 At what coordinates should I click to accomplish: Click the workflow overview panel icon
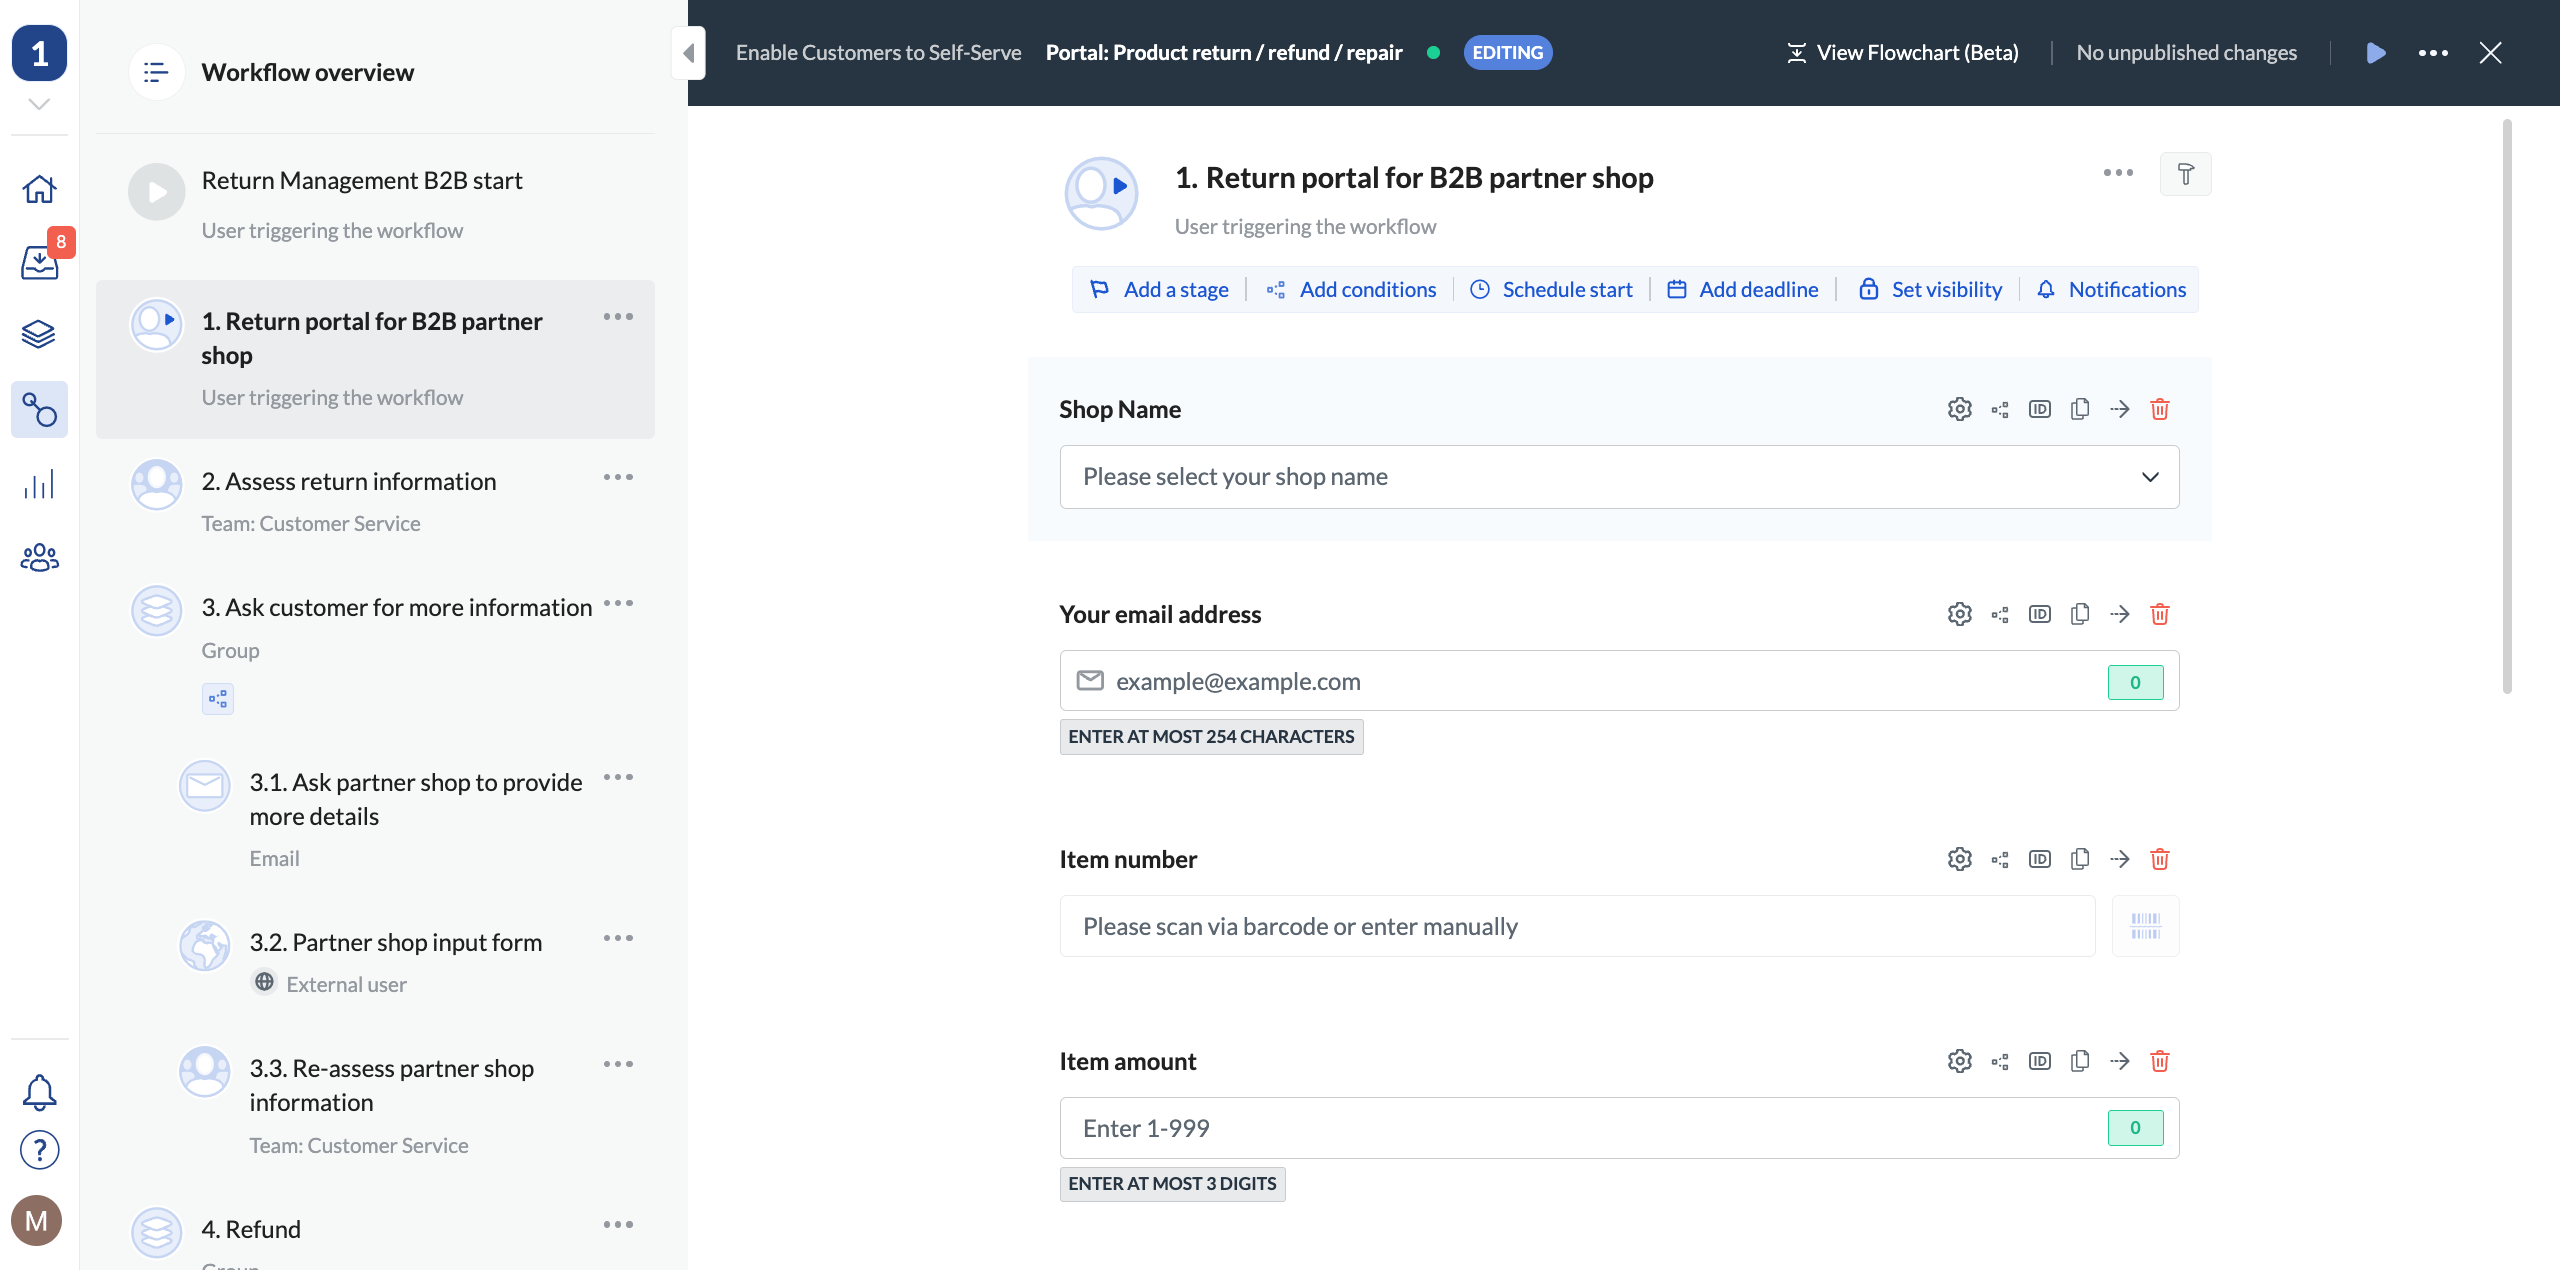[x=154, y=70]
